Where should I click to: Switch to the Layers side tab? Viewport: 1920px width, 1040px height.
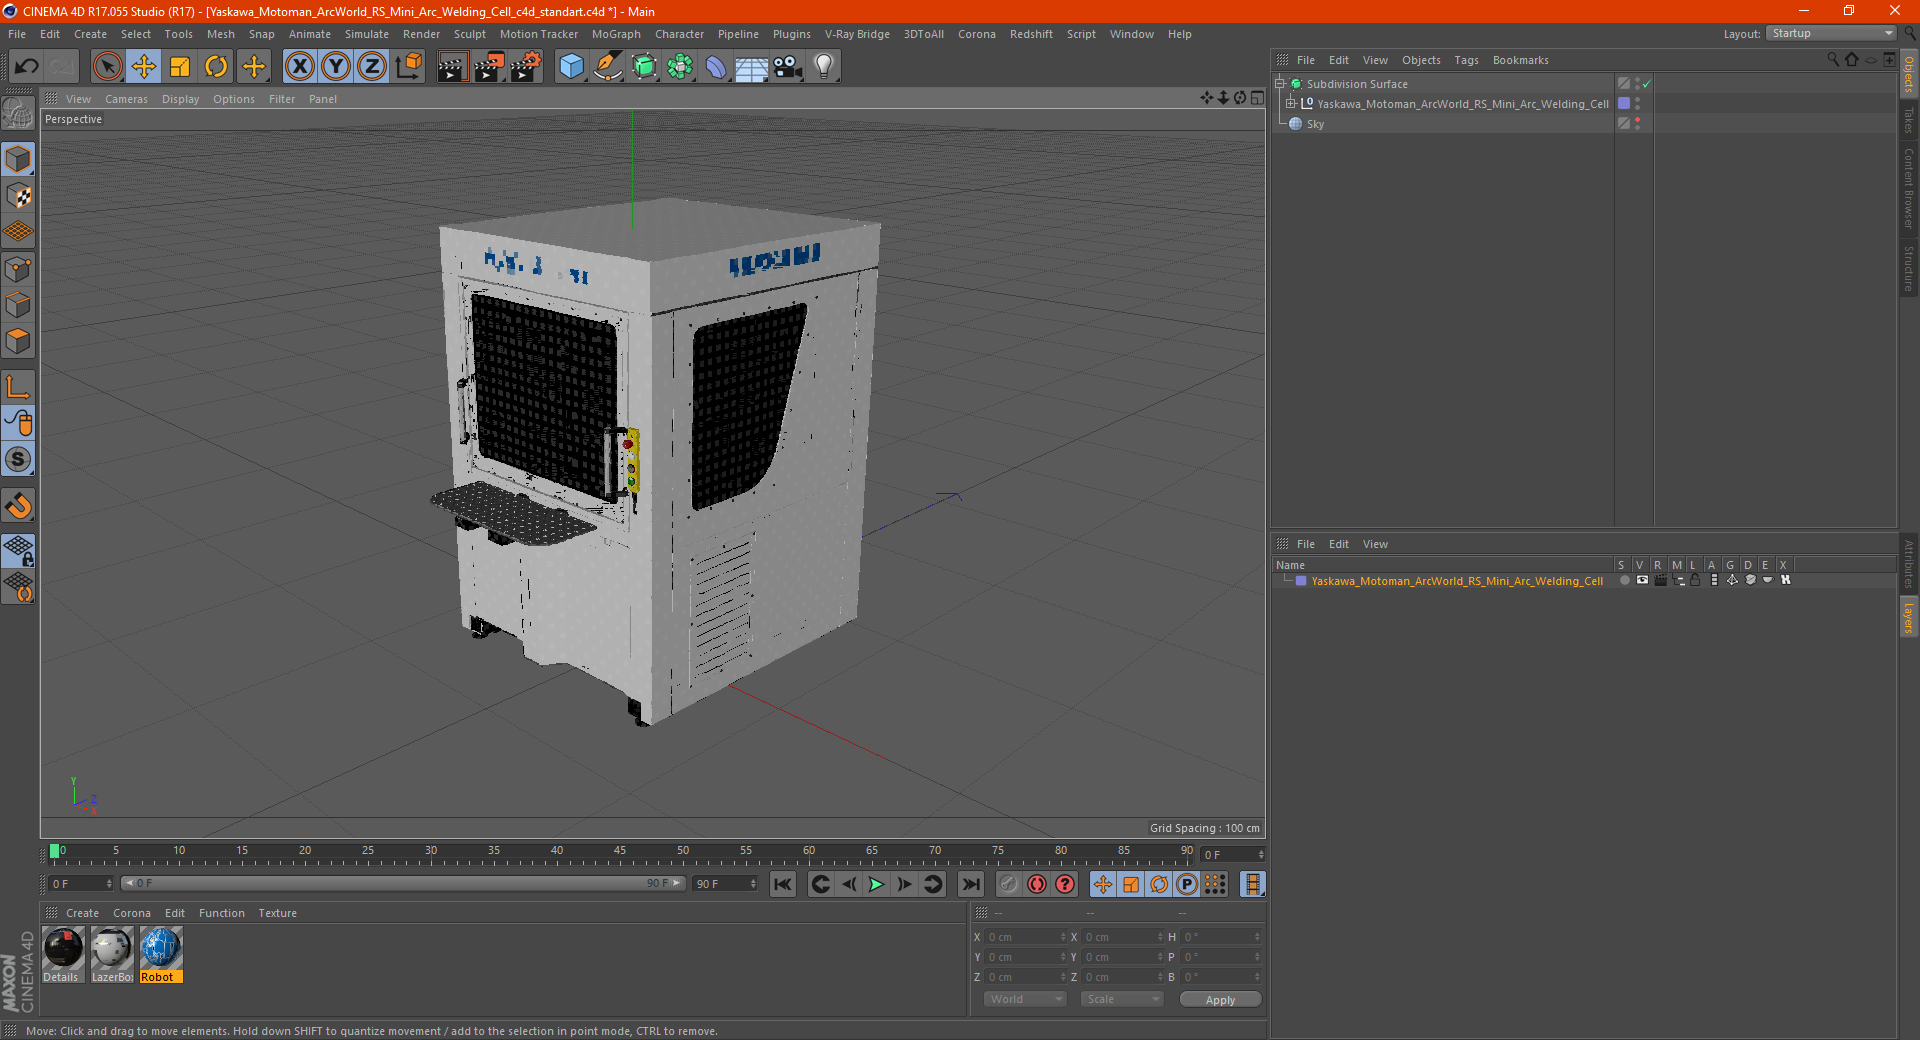1909,617
